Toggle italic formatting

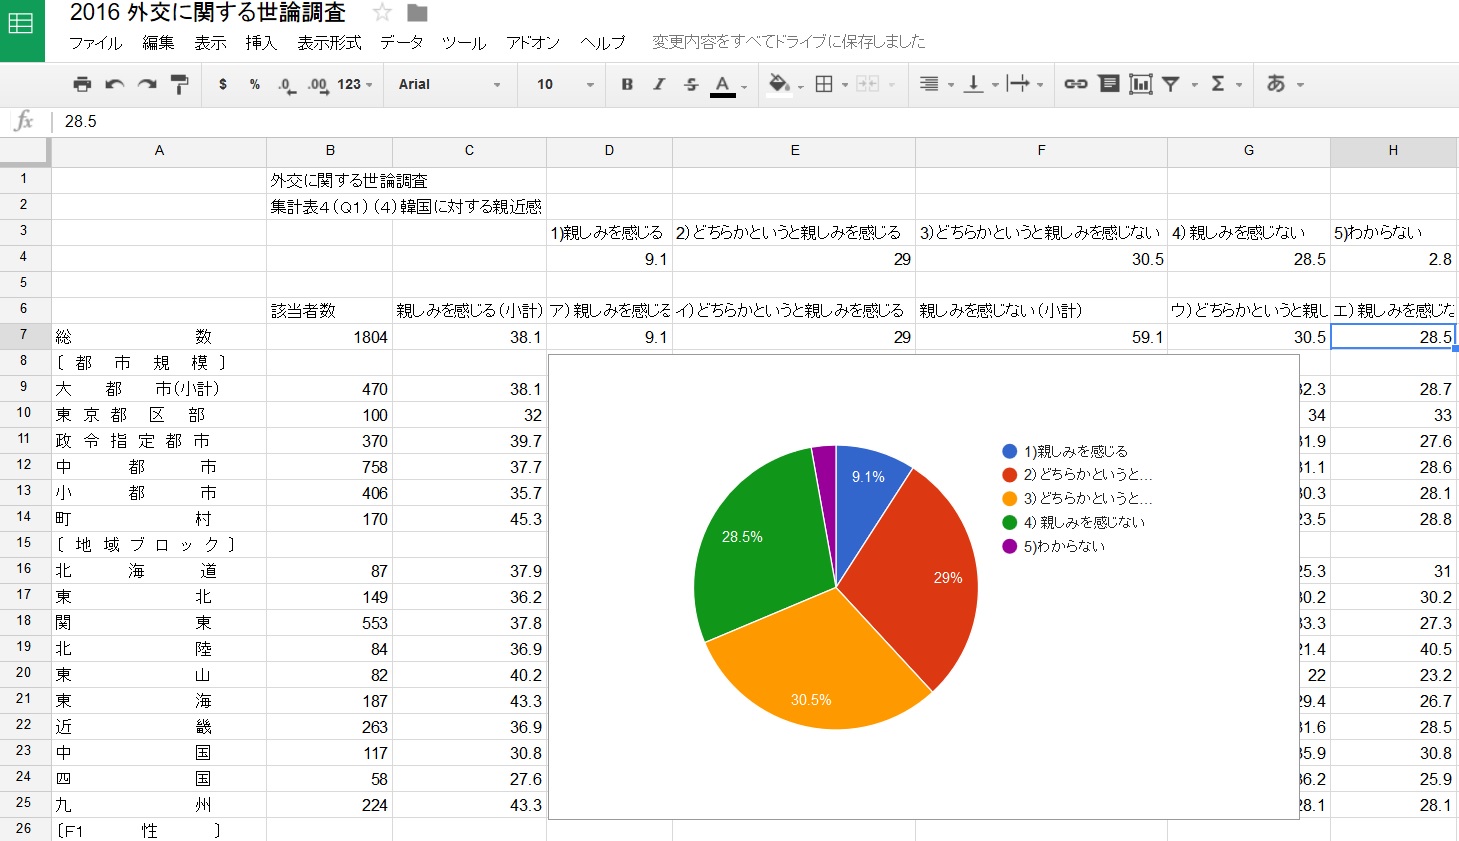point(659,84)
